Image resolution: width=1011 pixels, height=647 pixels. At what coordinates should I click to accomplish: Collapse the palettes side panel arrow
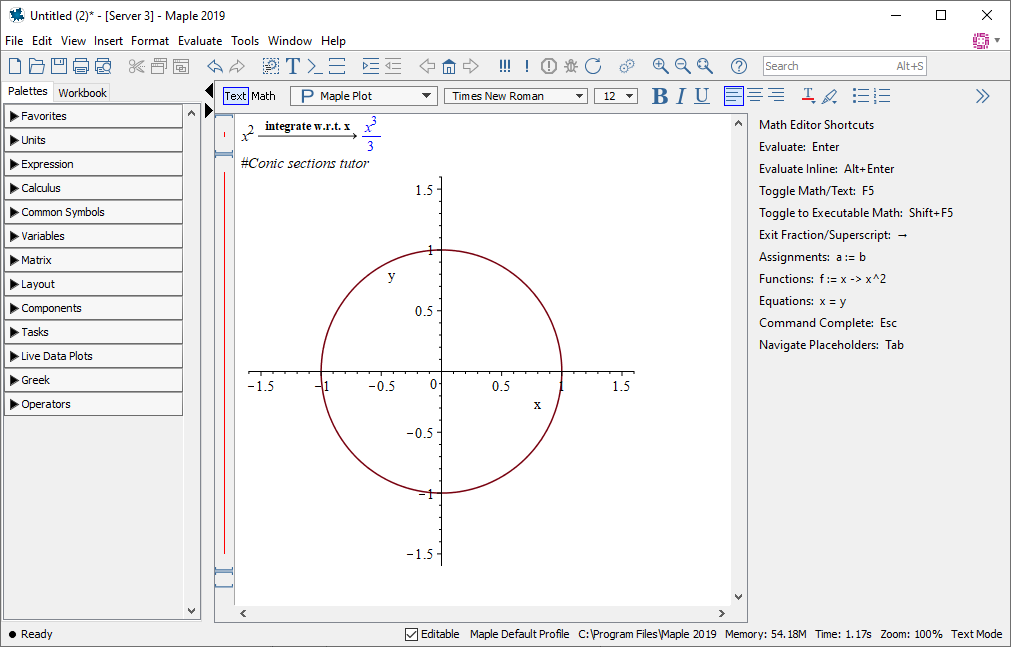[209, 91]
